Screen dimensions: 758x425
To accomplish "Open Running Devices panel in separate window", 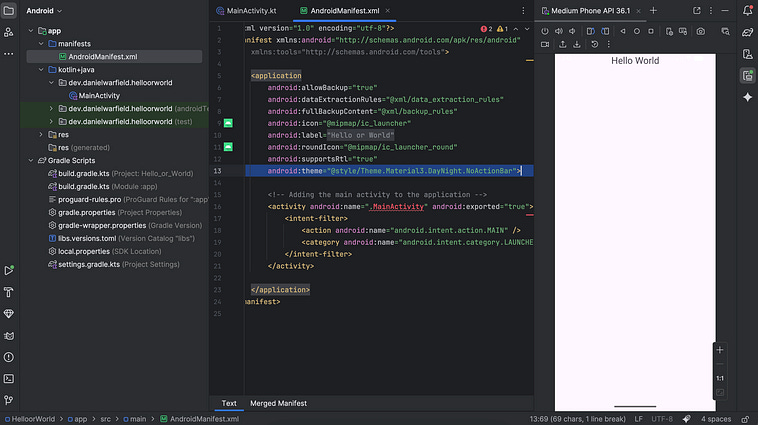I will pyautogui.click(x=697, y=11).
